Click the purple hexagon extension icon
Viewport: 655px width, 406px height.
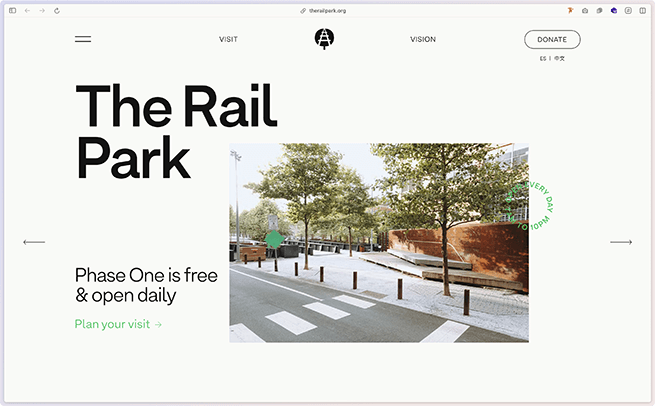tap(614, 11)
